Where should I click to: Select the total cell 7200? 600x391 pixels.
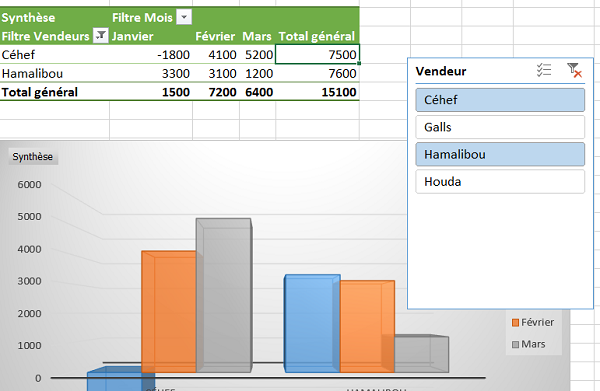click(x=216, y=92)
